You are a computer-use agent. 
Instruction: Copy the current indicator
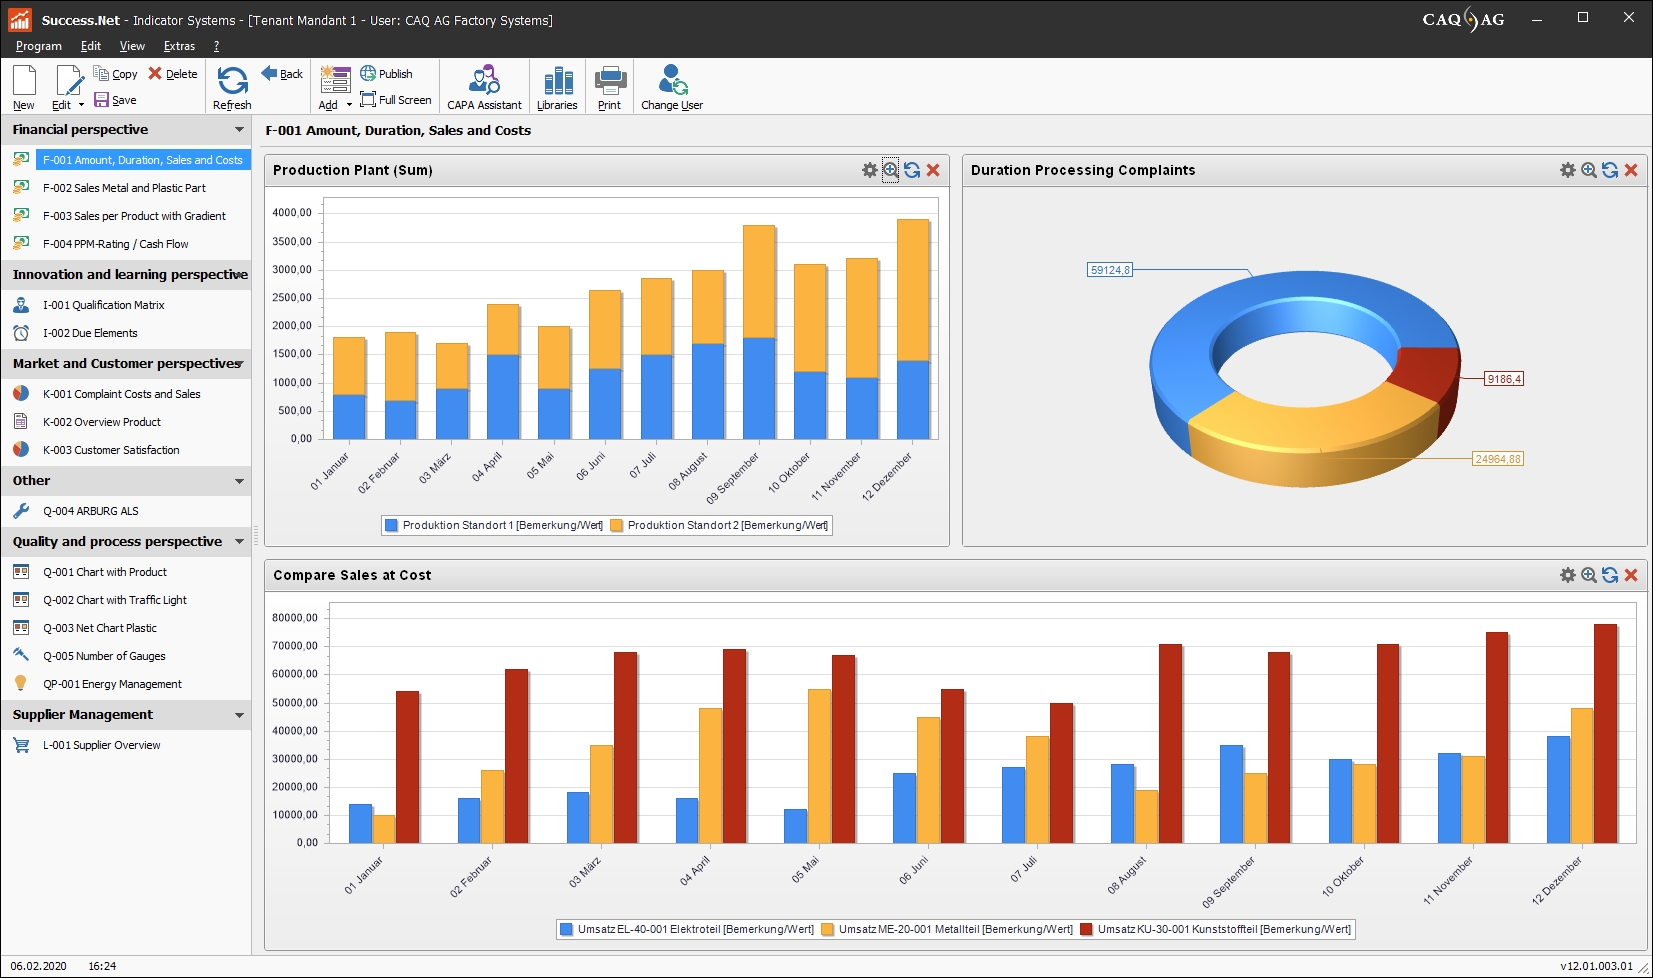click(115, 74)
